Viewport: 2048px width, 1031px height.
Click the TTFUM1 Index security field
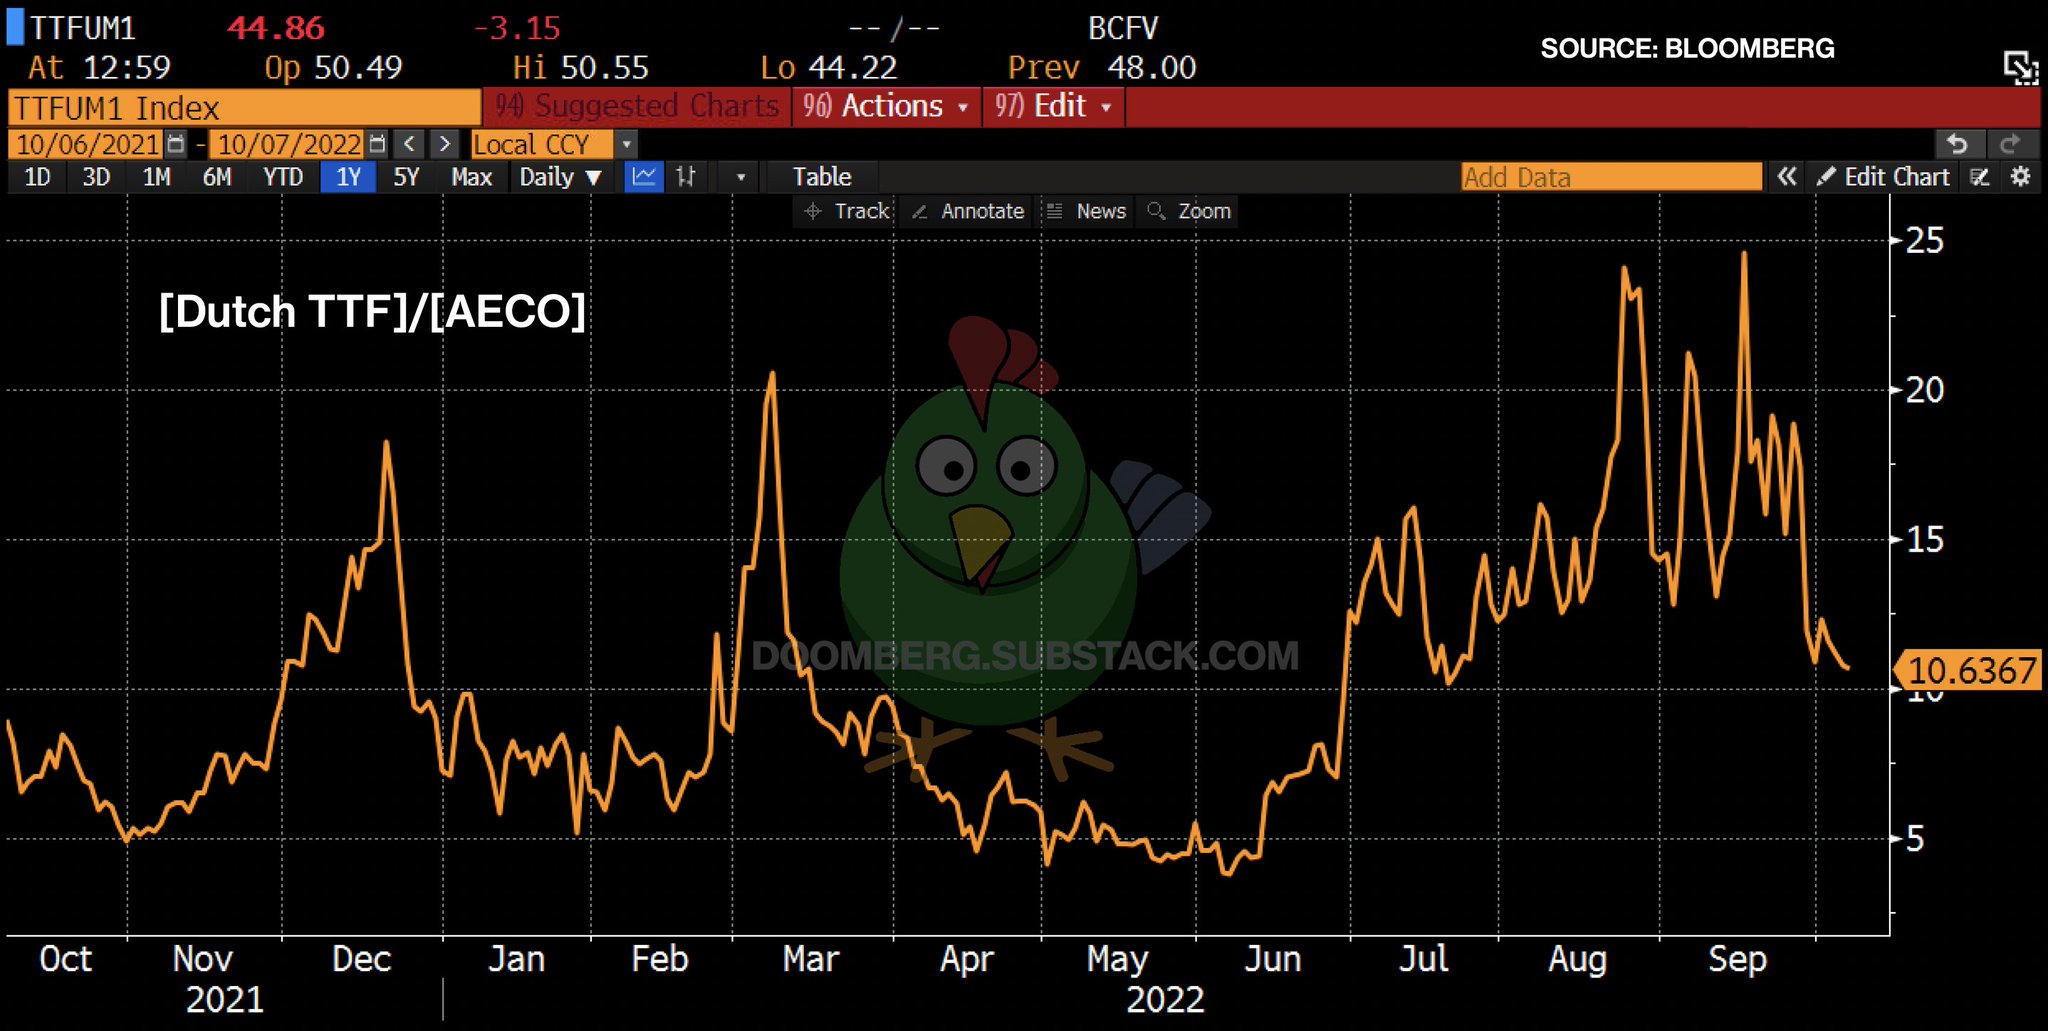click(245, 107)
